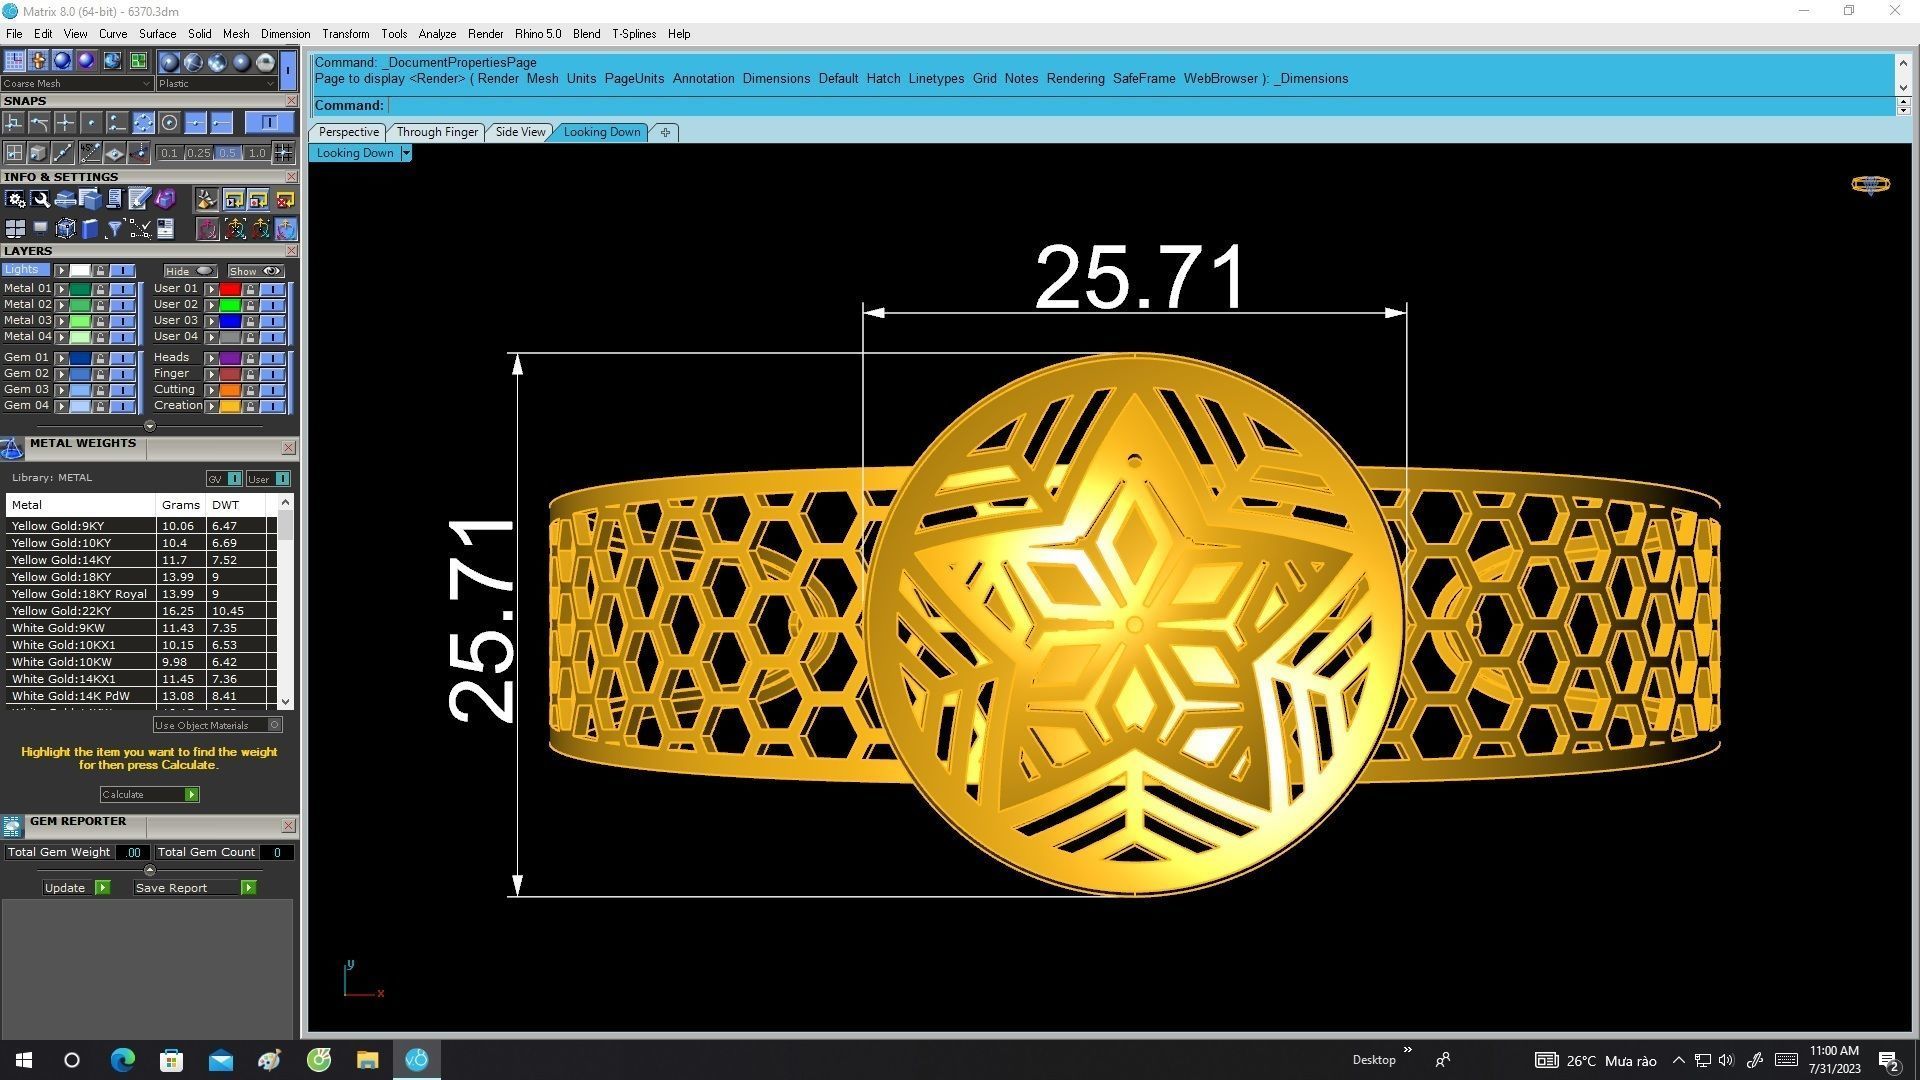Click the 45 degree angle constraint icon
The height and width of the screenshot is (1080, 1920).
[90, 153]
